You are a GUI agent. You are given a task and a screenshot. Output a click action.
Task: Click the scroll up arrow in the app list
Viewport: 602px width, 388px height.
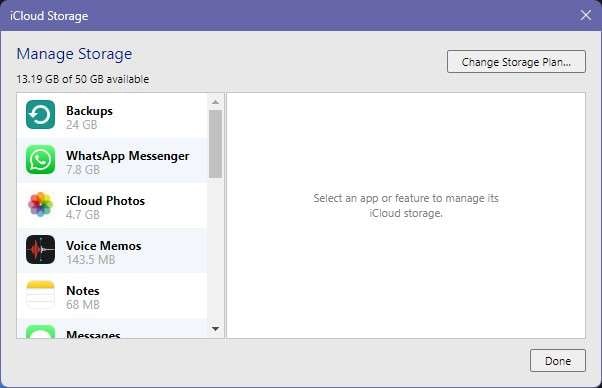point(216,102)
